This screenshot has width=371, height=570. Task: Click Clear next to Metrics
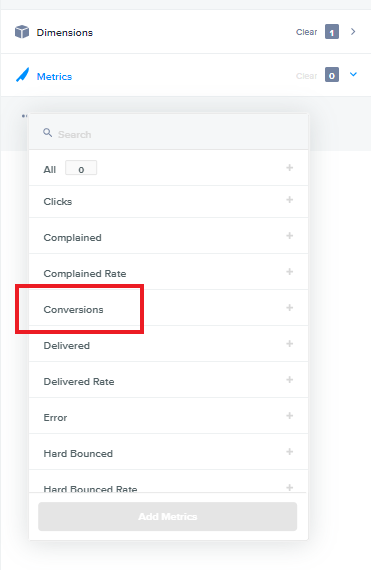(x=306, y=76)
